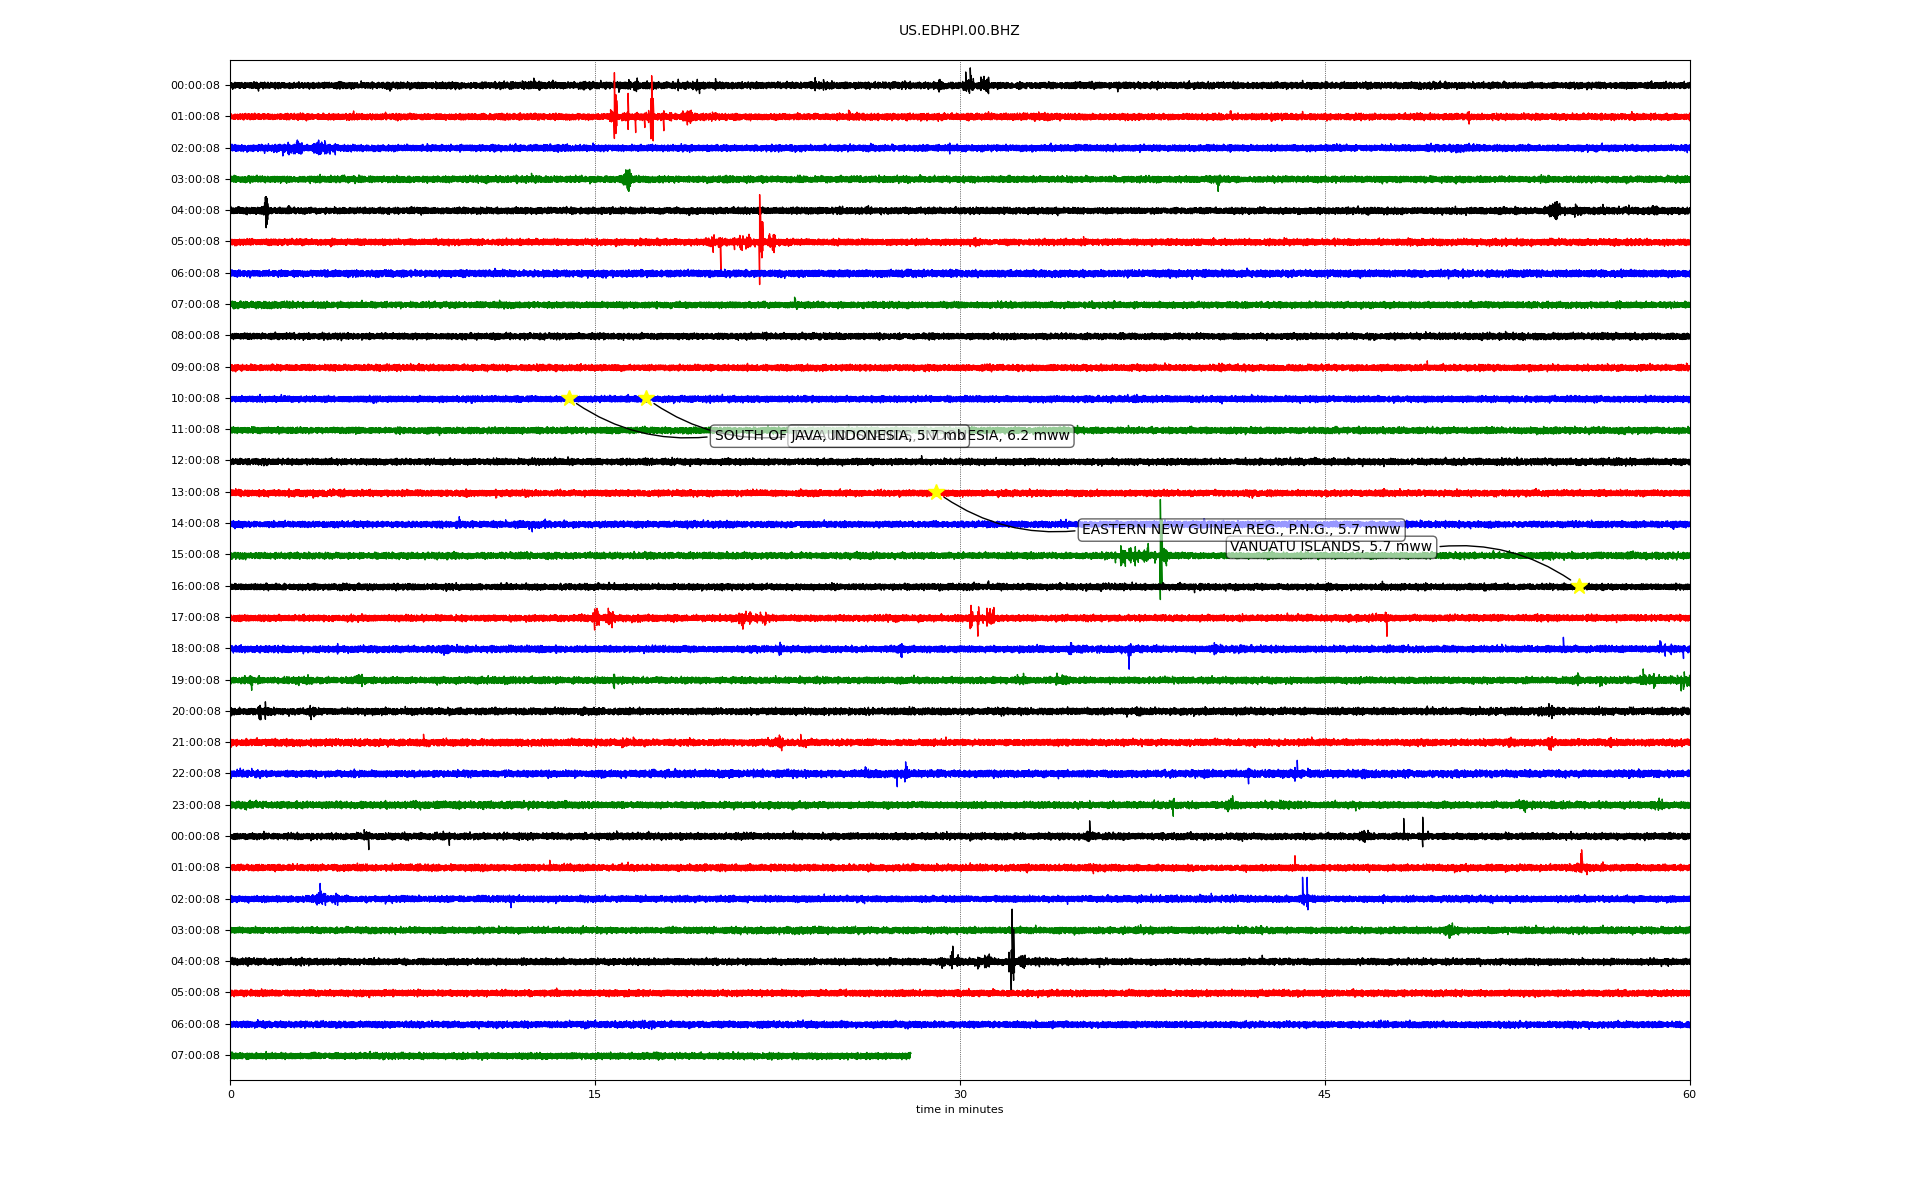Screen dimensions: 1920x1200
Task: Click the 18:00:08 row time label
Action: 195,649
